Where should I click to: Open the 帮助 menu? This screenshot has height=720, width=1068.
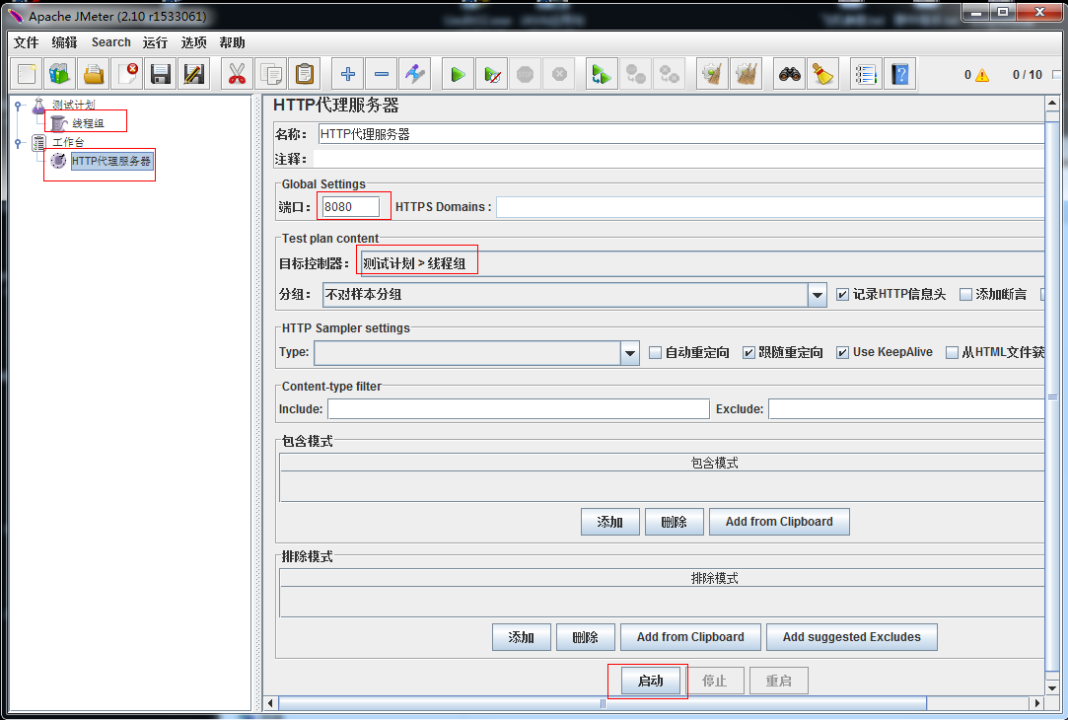[x=232, y=42]
